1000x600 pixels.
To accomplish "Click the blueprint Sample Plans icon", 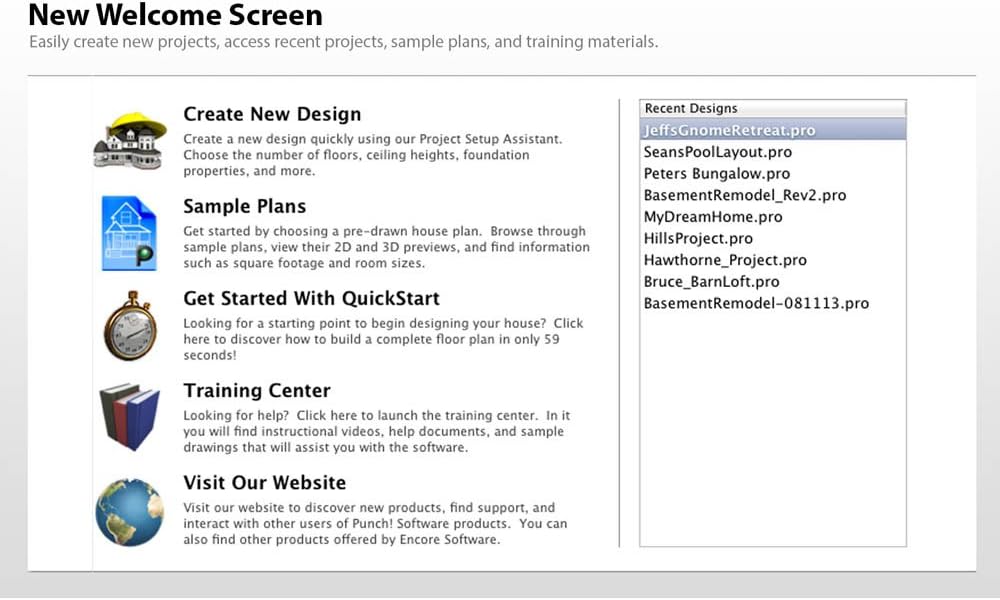I will tap(129, 234).
